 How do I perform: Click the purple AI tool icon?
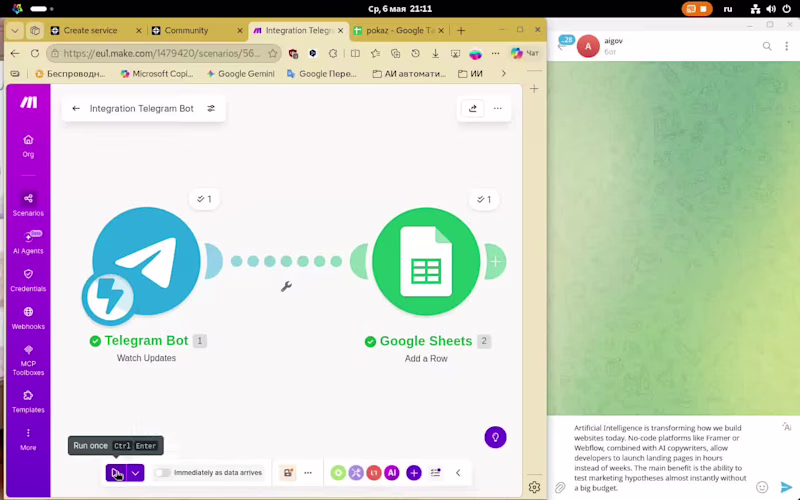pos(392,473)
